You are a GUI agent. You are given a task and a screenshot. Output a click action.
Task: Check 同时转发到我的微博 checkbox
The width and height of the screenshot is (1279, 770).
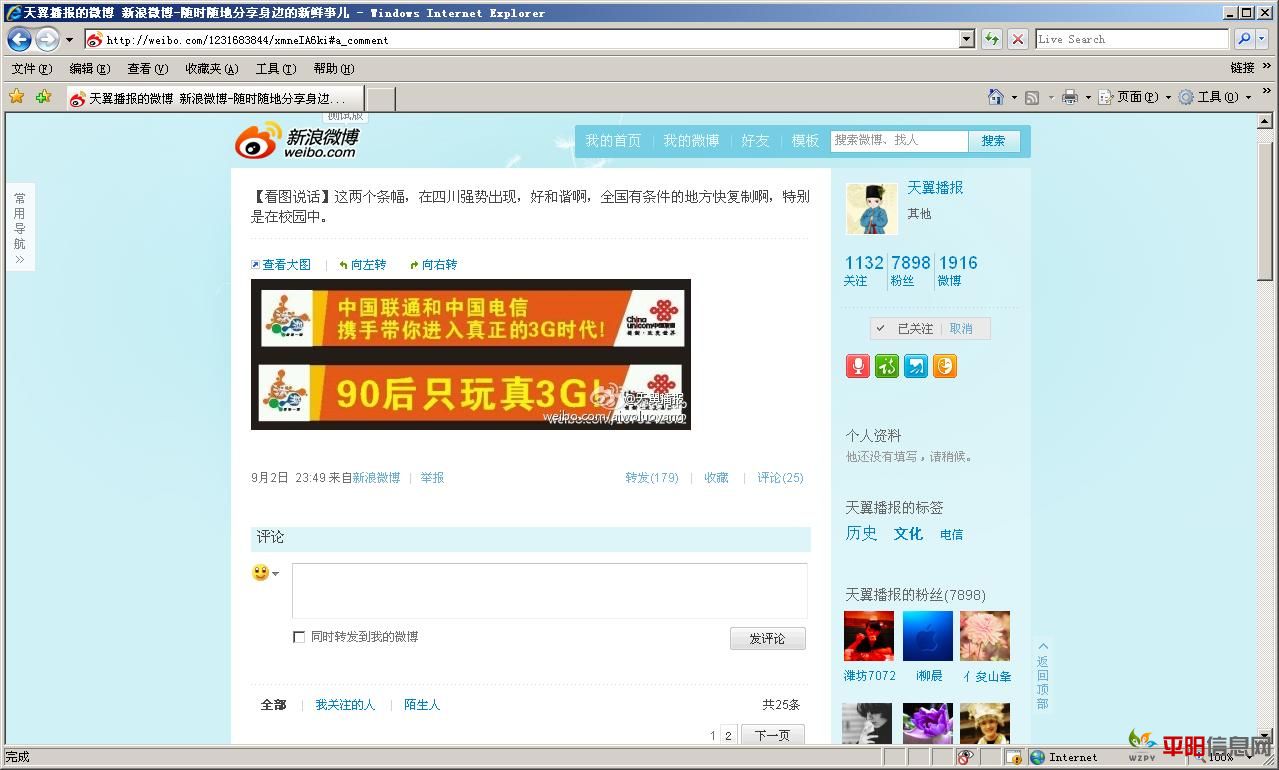298,637
